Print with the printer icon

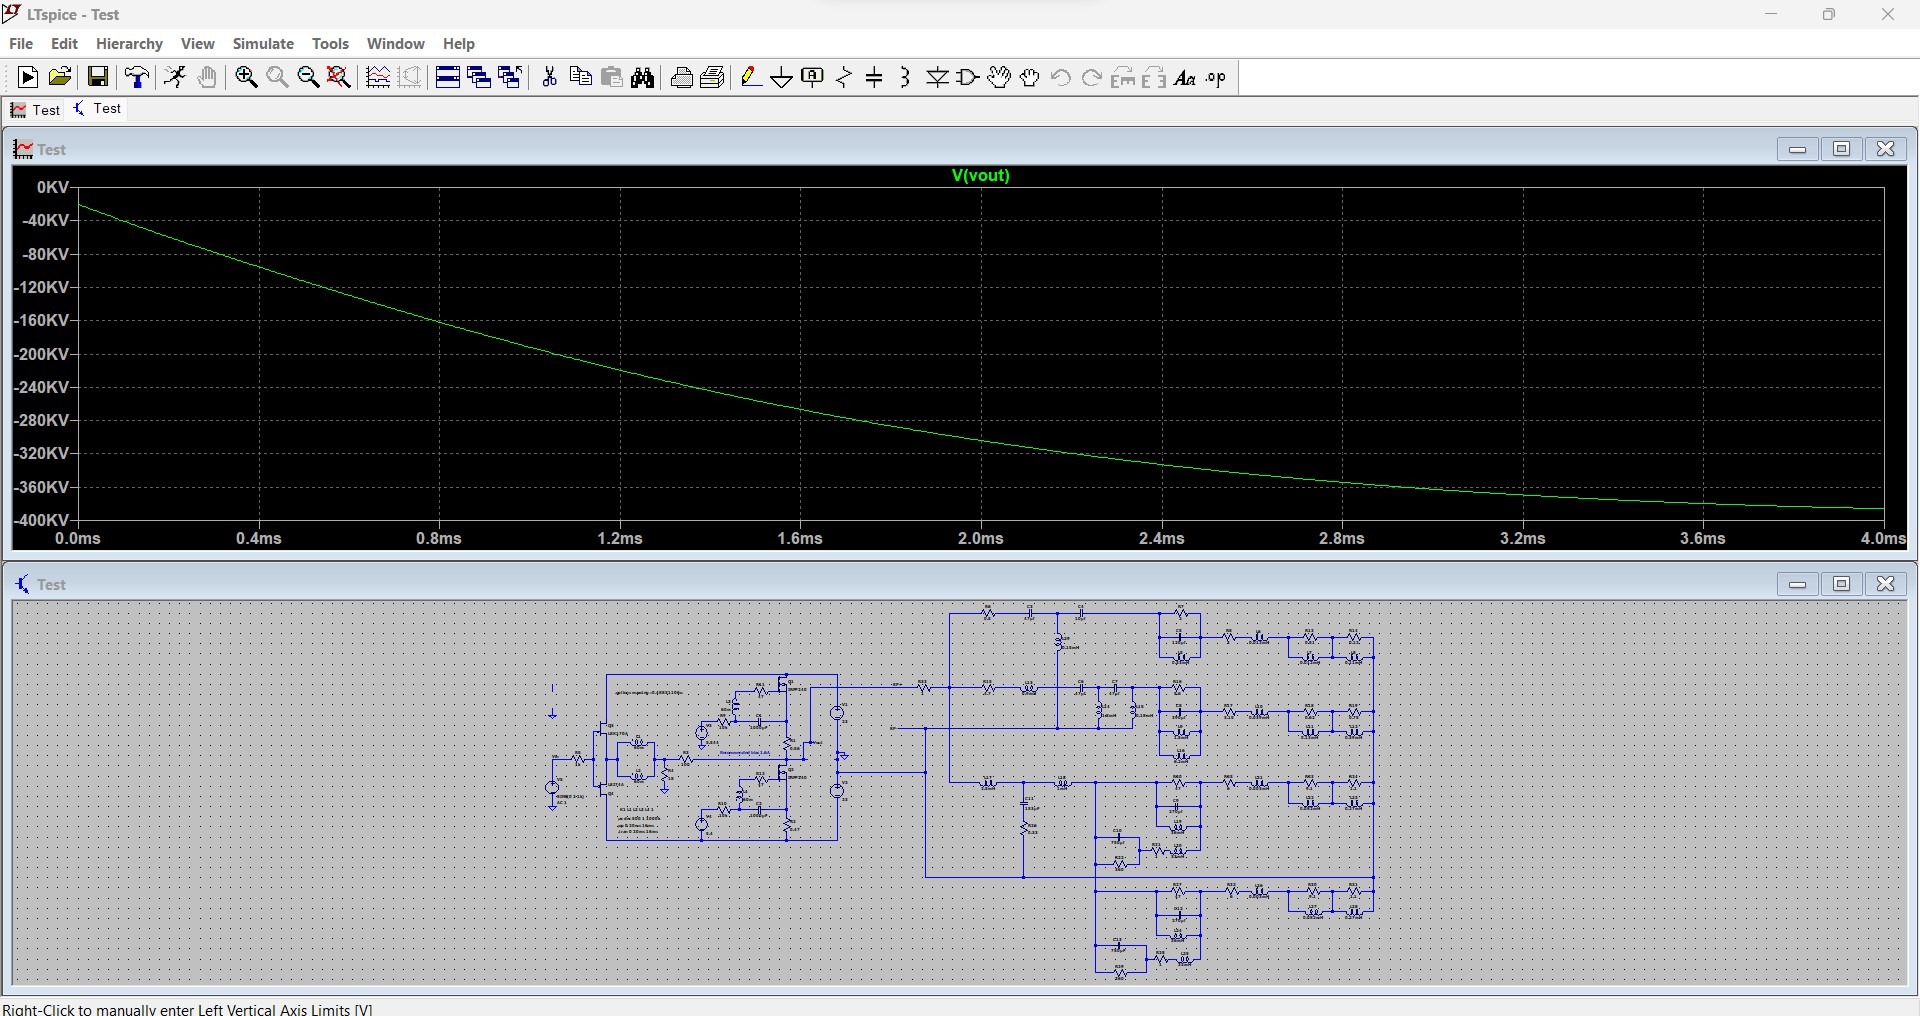pyautogui.click(x=682, y=77)
